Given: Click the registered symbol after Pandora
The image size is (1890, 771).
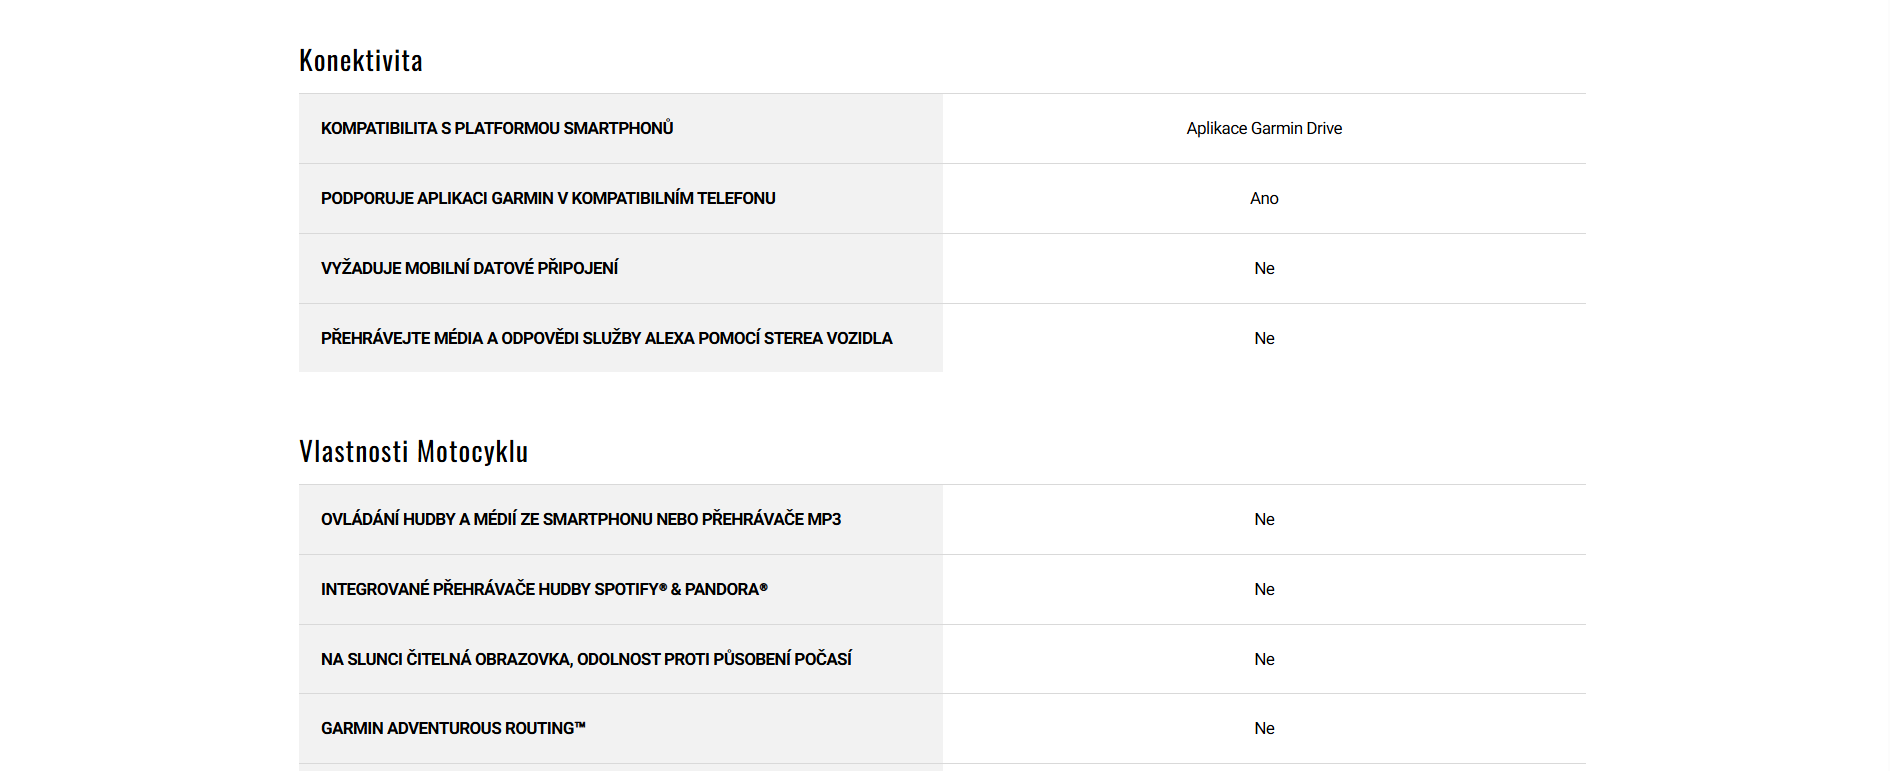Looking at the screenshot, I should click(x=764, y=587).
